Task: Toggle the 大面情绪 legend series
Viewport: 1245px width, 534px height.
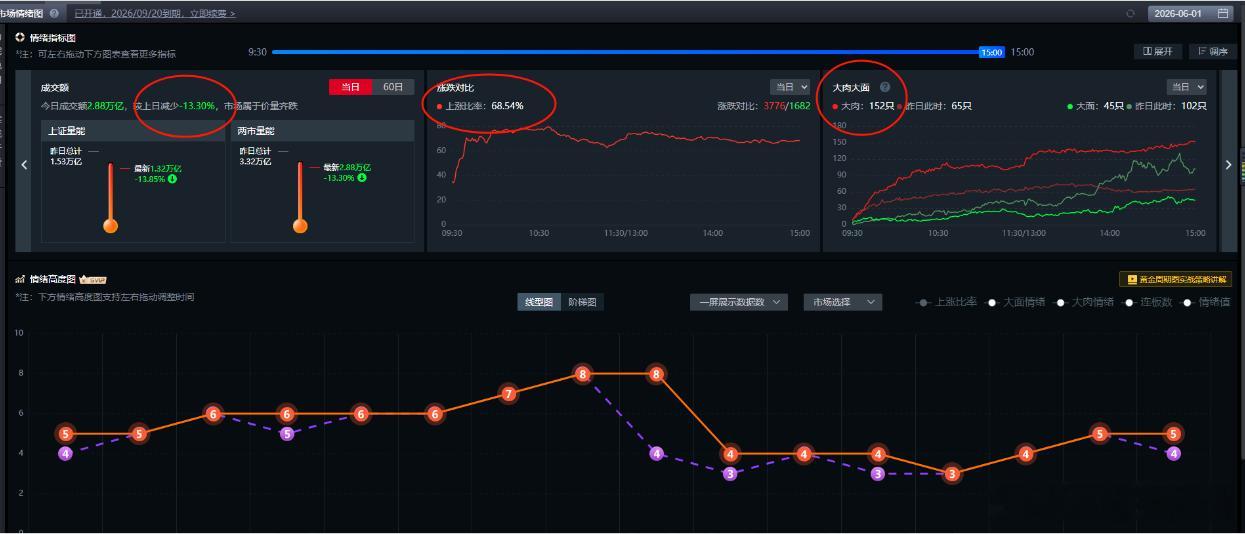Action: click(1014, 302)
